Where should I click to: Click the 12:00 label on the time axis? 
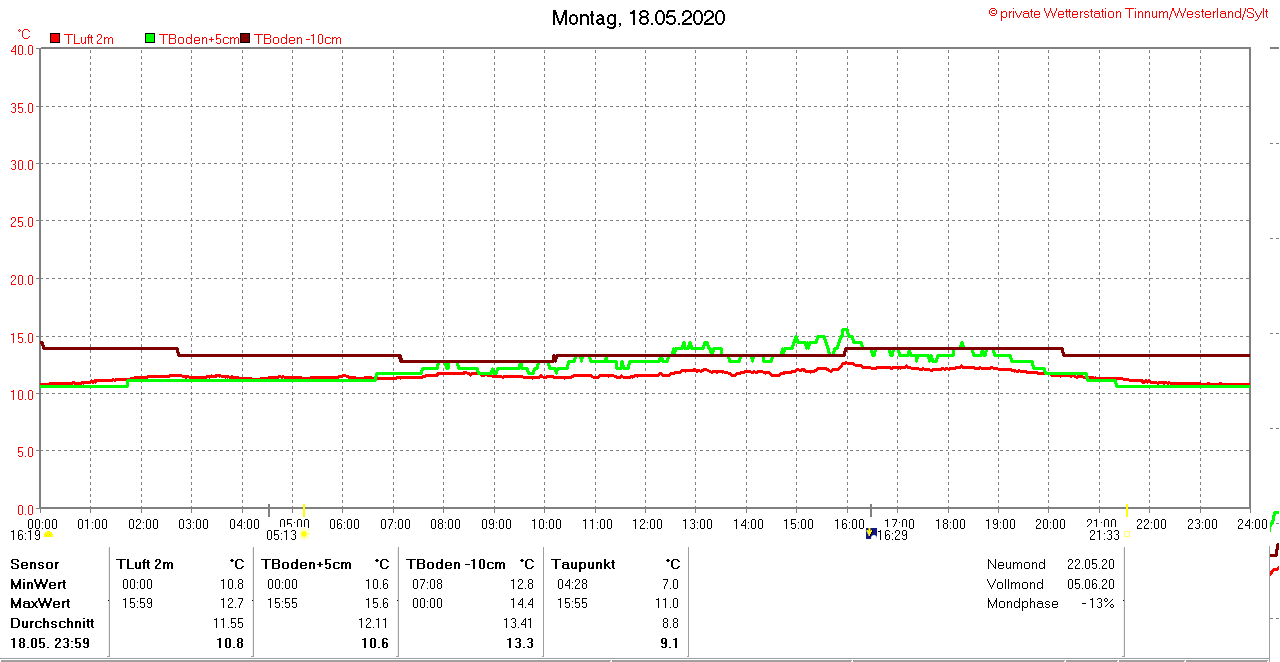pos(647,524)
